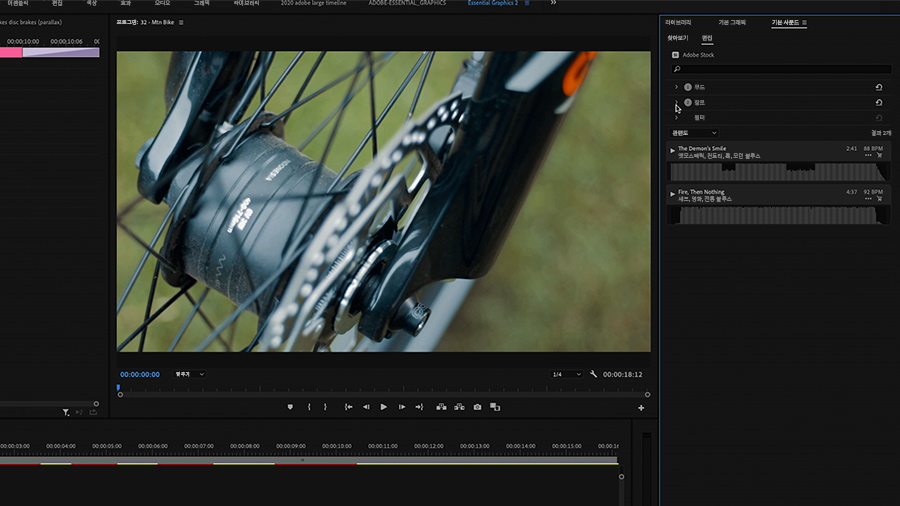Reset the 필터 section
This screenshot has height=506, width=900.
[x=879, y=118]
